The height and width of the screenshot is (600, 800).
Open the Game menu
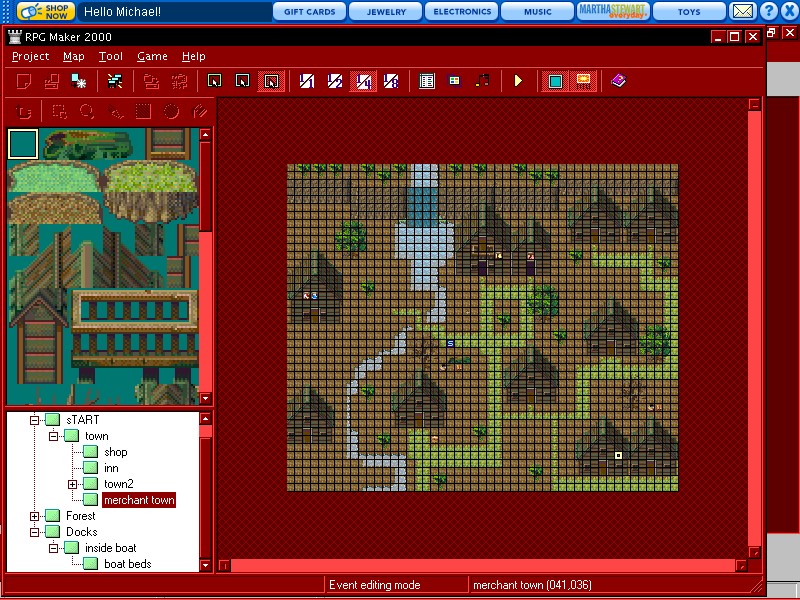pyautogui.click(x=152, y=56)
